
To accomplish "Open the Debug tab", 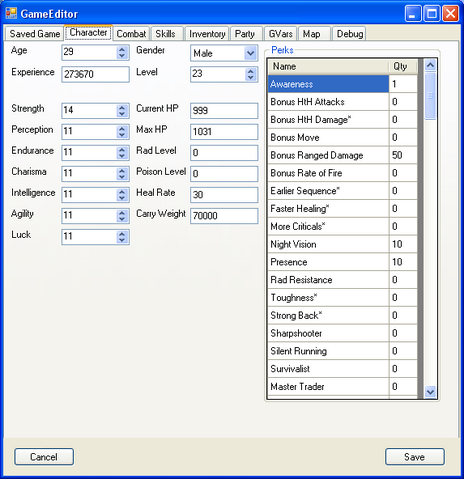I will tap(350, 34).
